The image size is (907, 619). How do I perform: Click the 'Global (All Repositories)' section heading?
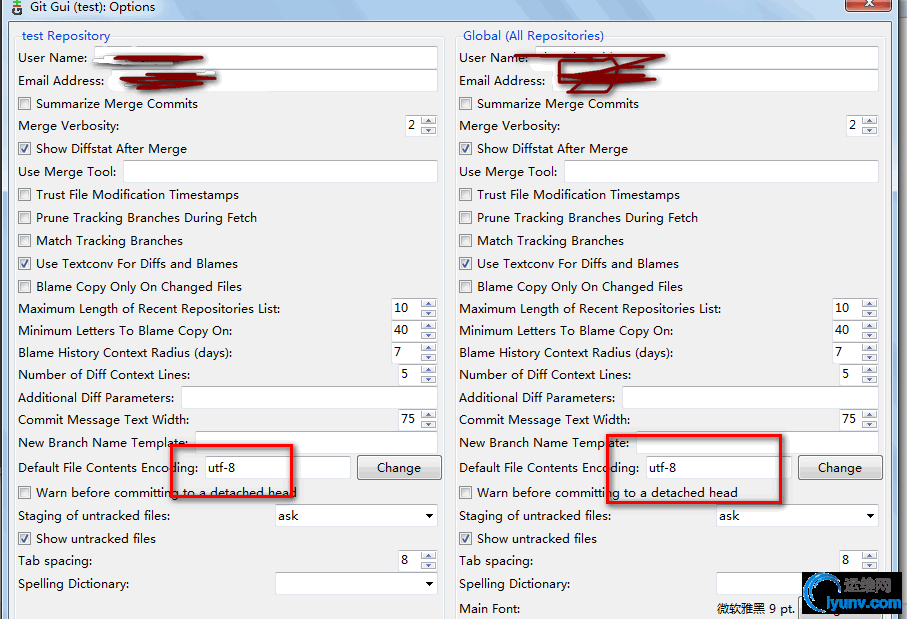point(533,36)
